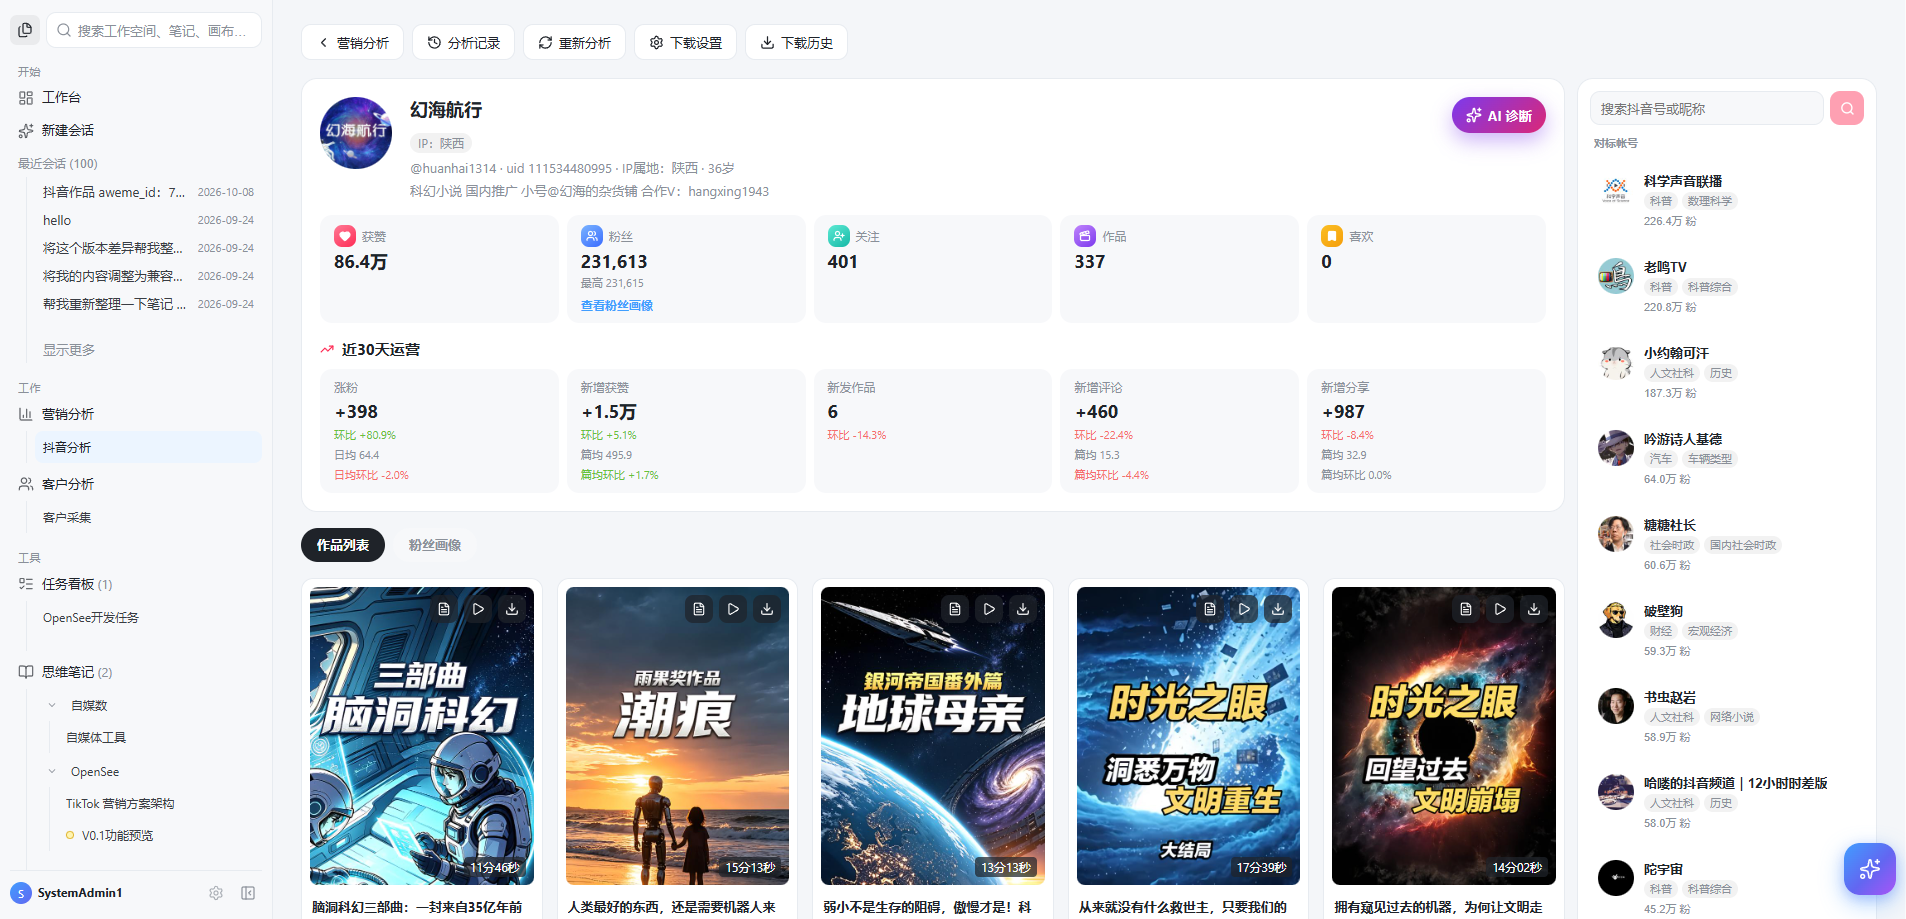
Task: Collapse the OpenSee notes folder
Action: pos(52,772)
